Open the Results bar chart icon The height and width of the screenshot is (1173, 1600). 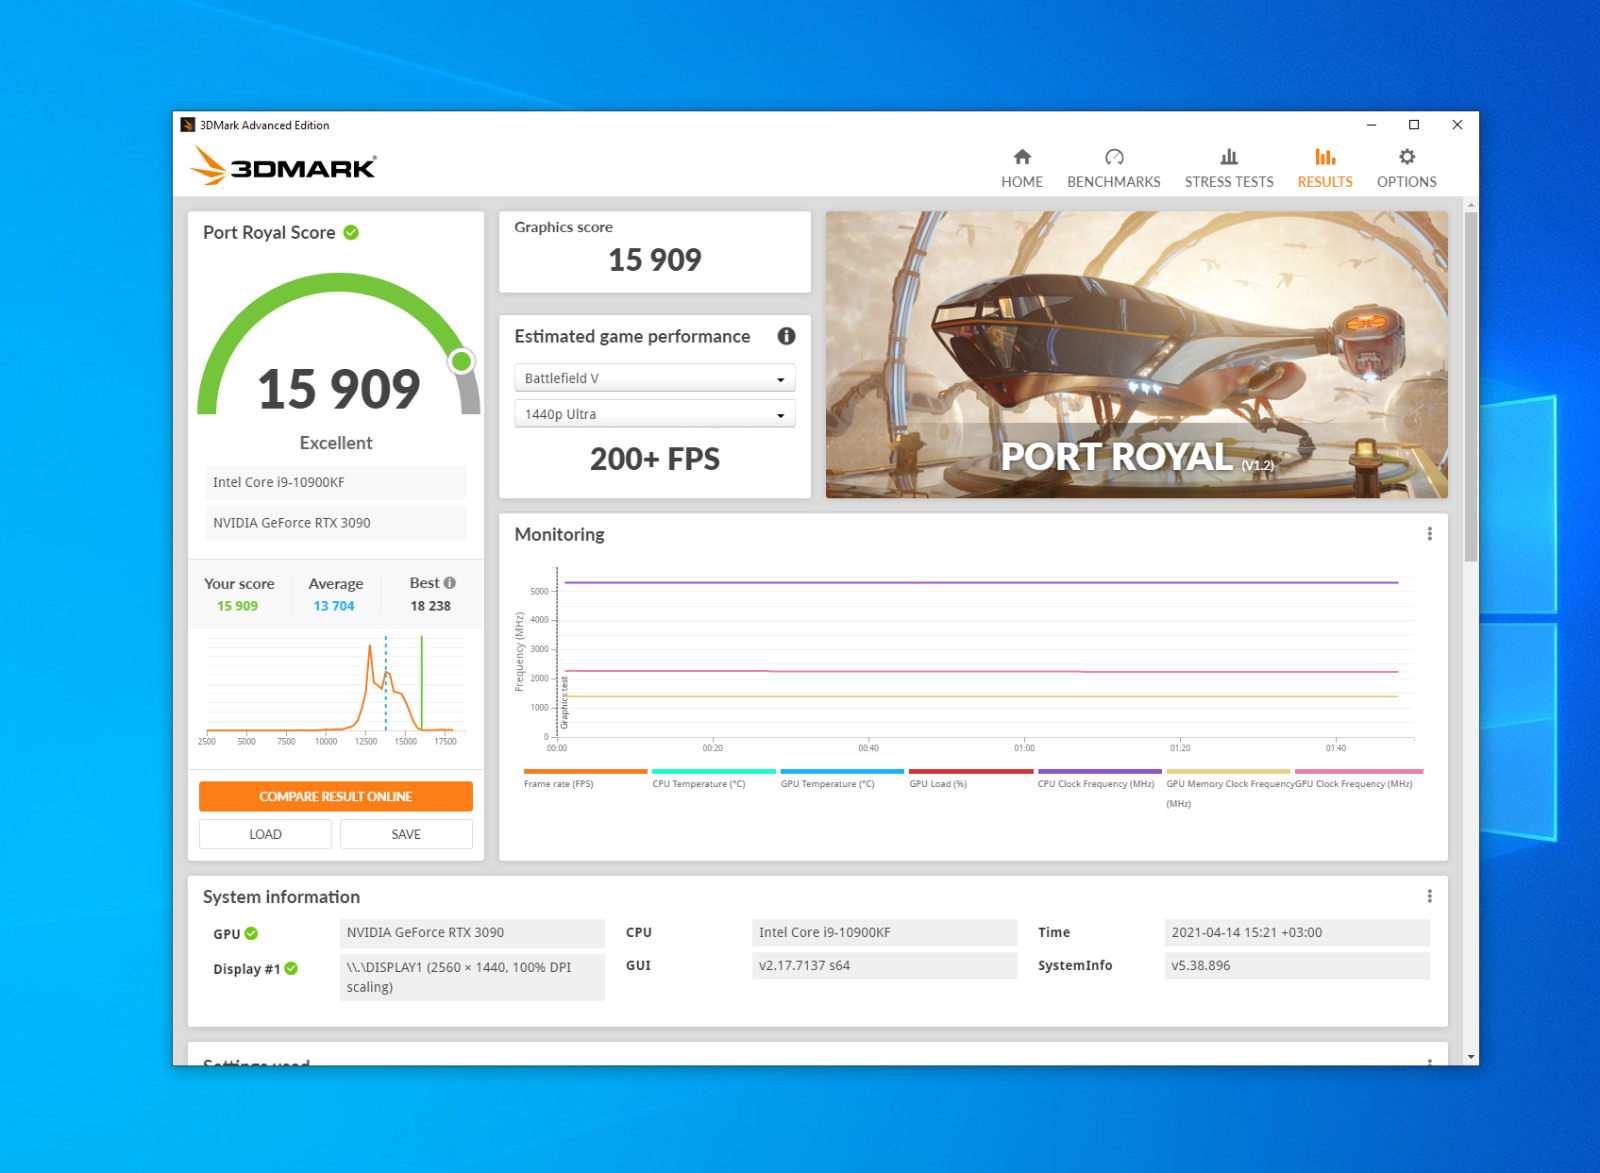(x=1325, y=157)
